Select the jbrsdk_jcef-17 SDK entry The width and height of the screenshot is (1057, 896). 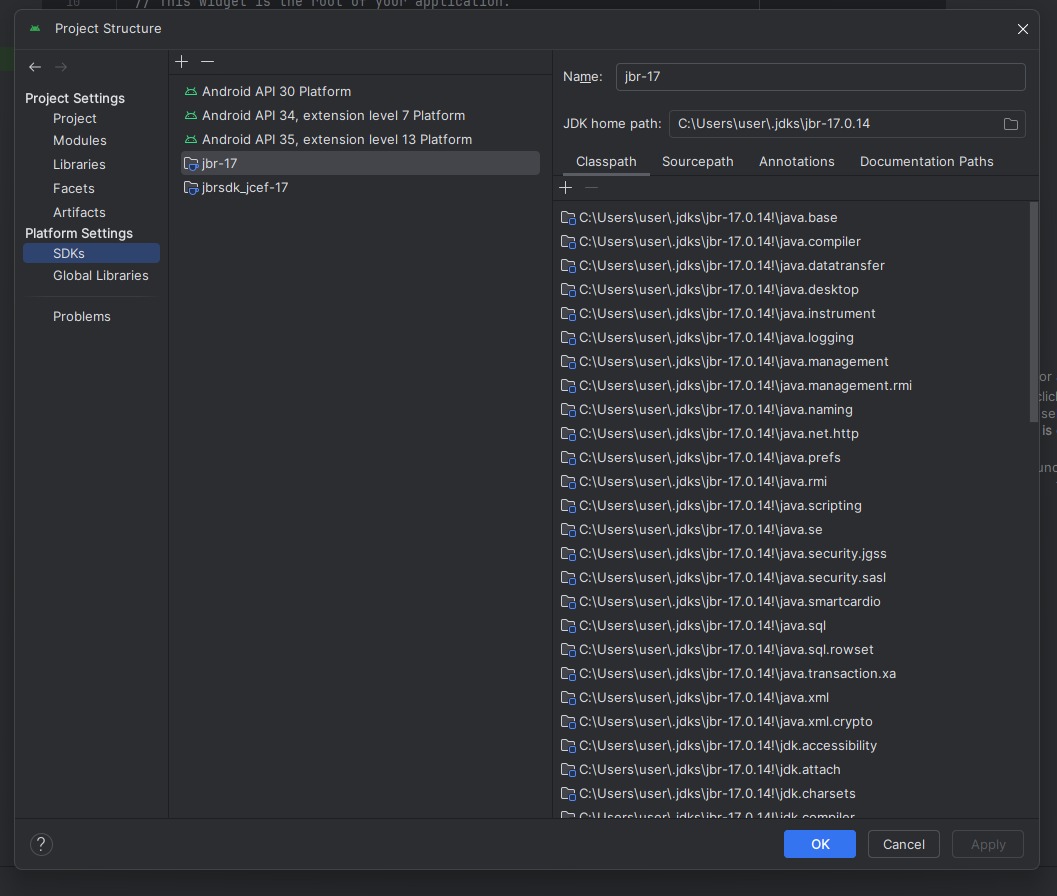[245, 187]
